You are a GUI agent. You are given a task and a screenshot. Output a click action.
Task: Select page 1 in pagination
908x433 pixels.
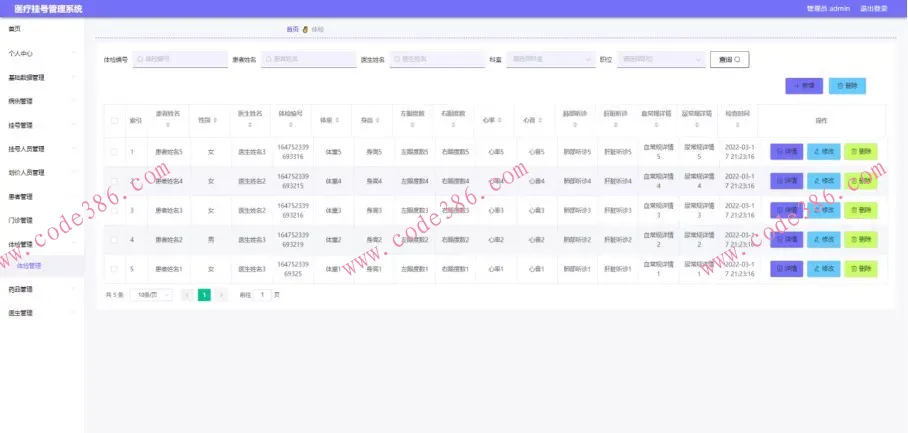tap(204, 295)
